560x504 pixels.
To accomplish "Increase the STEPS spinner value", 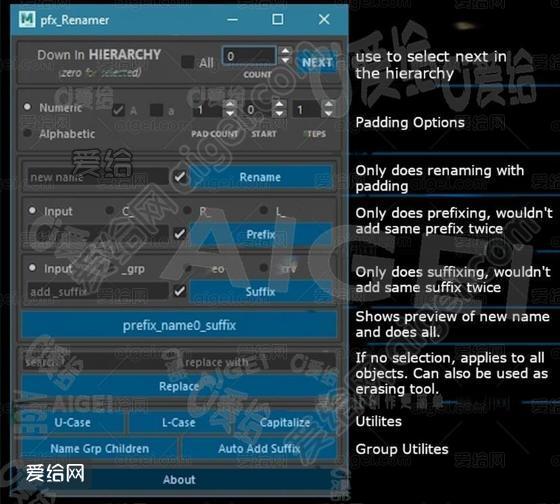I will [x=328, y=105].
